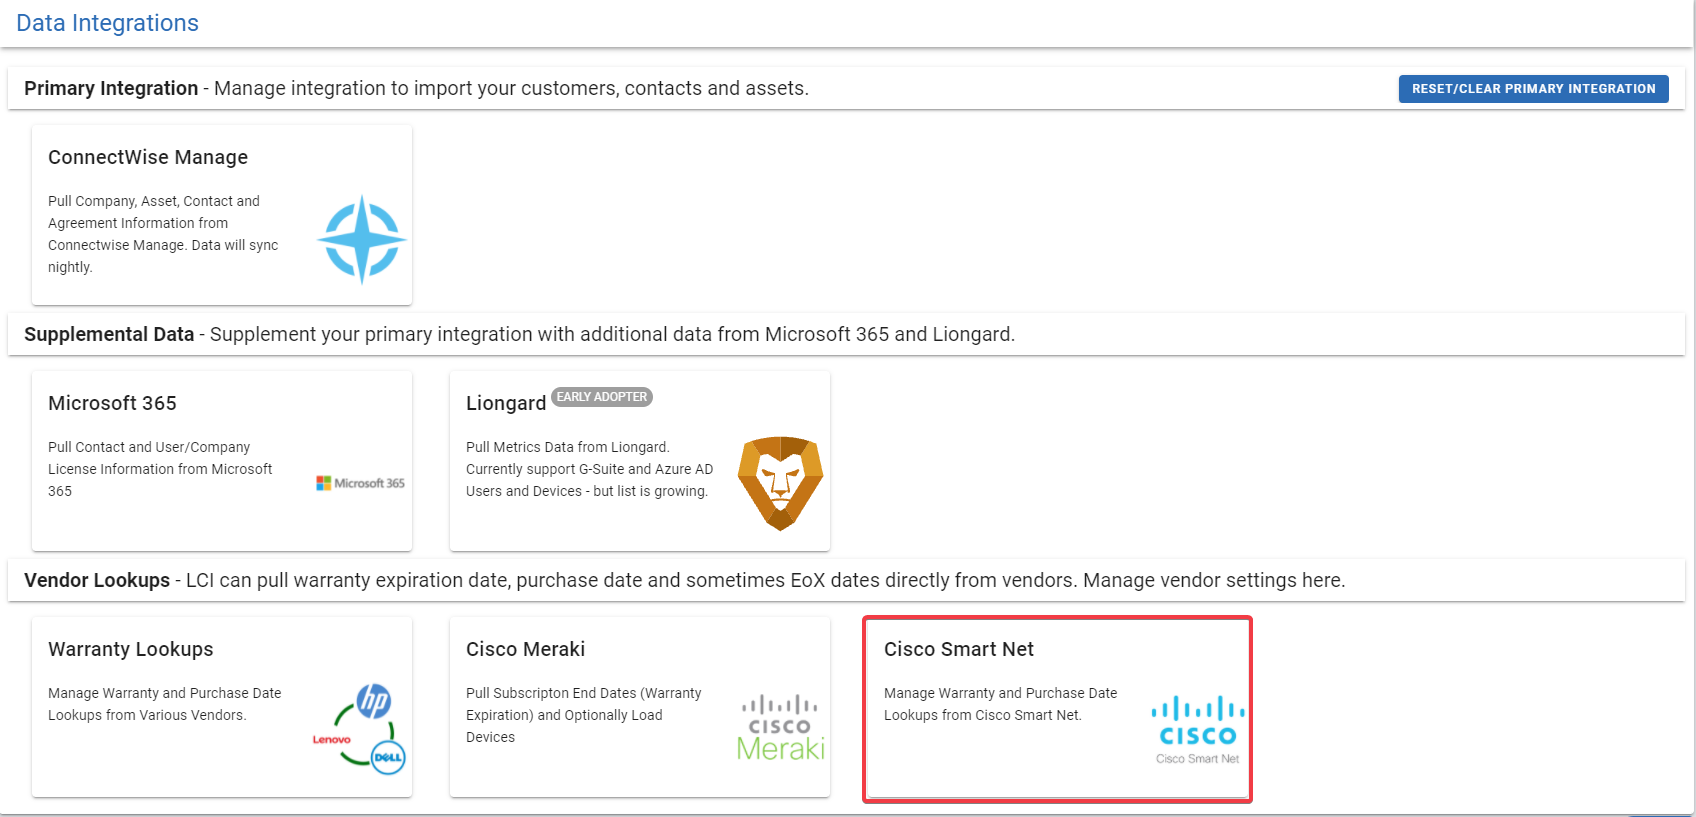Click the Reset/Clear Primary Integration button
This screenshot has width=1696, height=817.
1533,88
